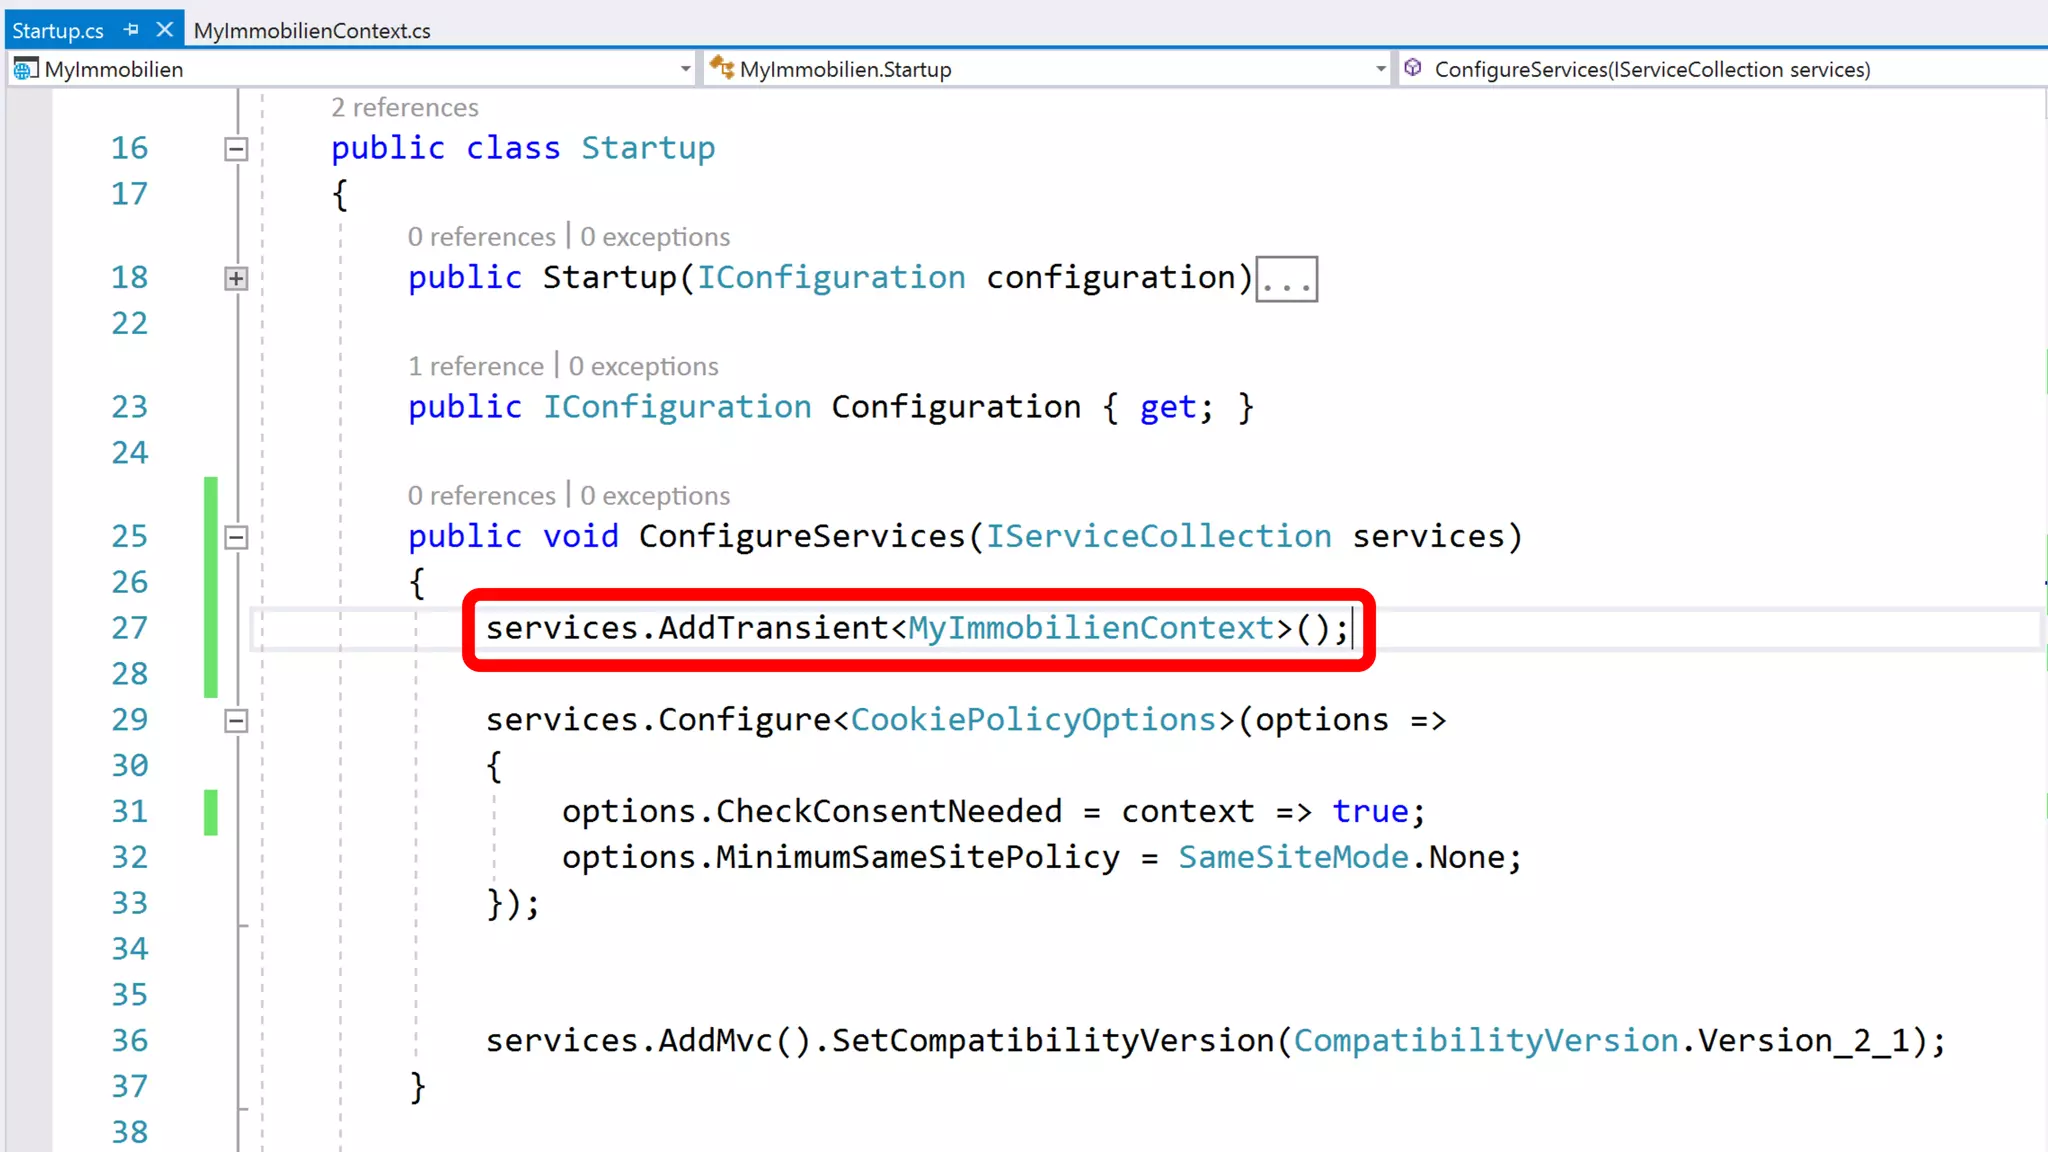
Task: Open the MyImmobilien project dropdown arrow
Action: click(x=685, y=69)
